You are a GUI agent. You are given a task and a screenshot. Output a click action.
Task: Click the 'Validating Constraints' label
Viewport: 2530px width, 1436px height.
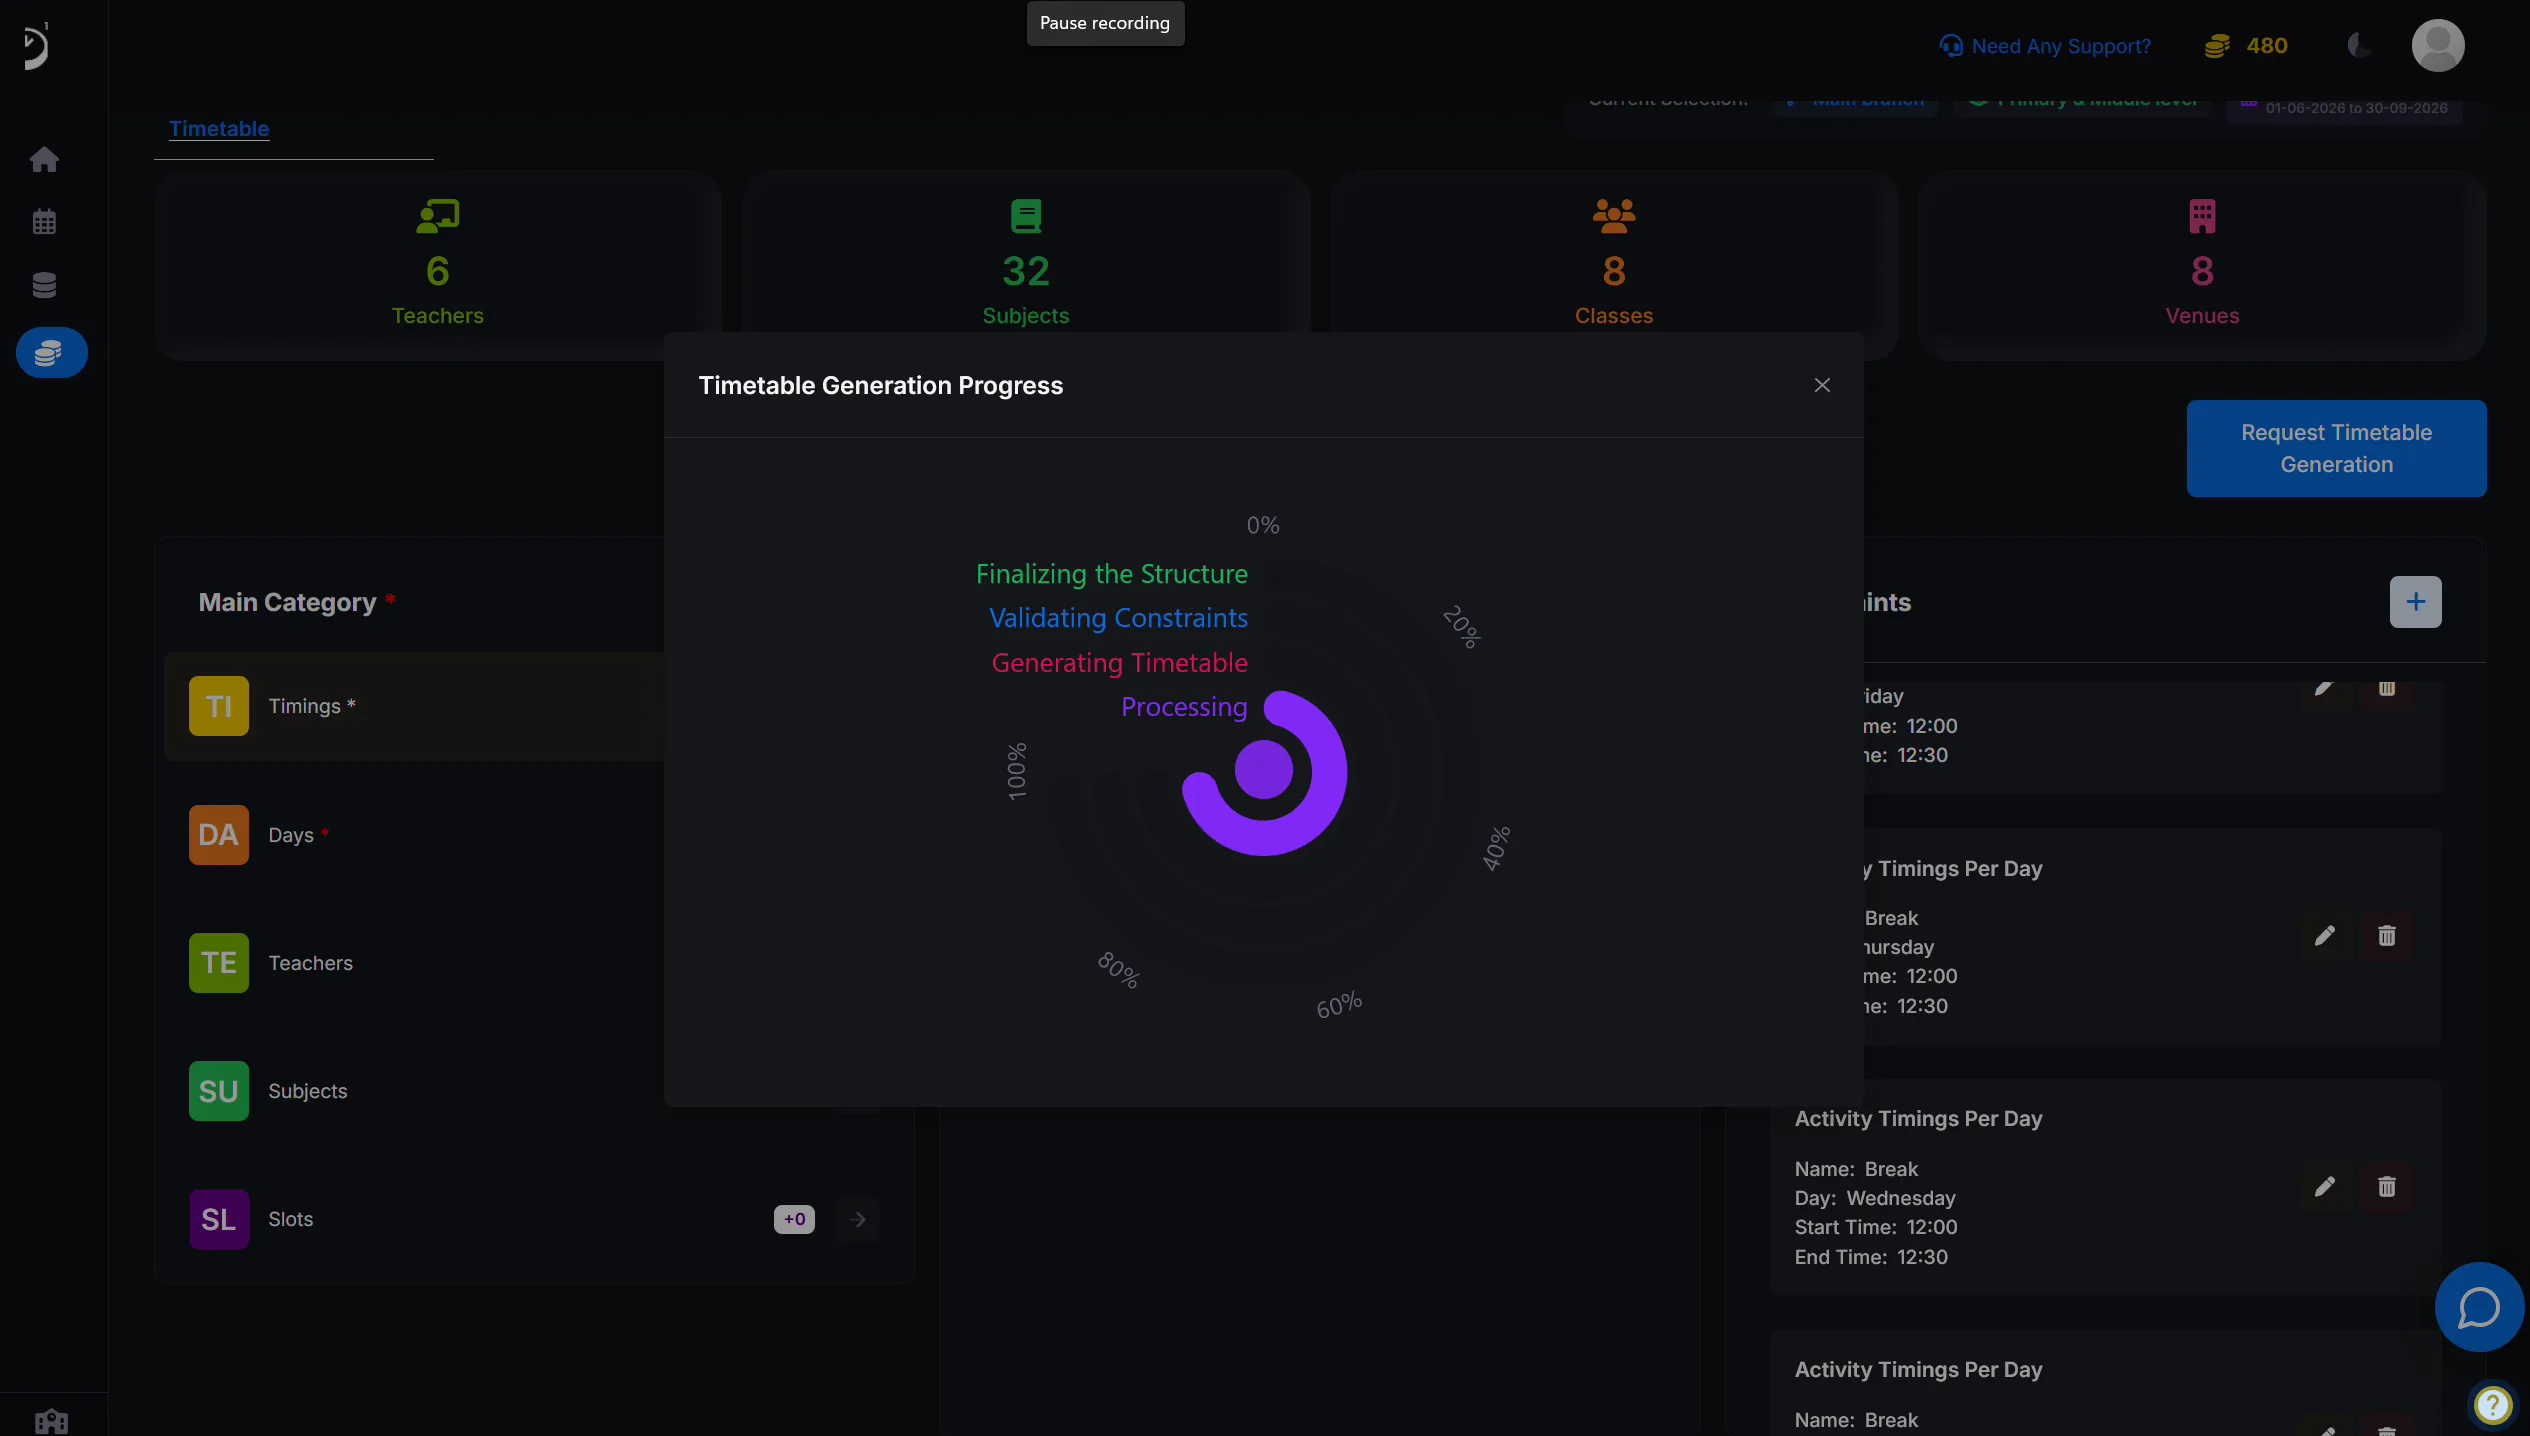(1118, 618)
